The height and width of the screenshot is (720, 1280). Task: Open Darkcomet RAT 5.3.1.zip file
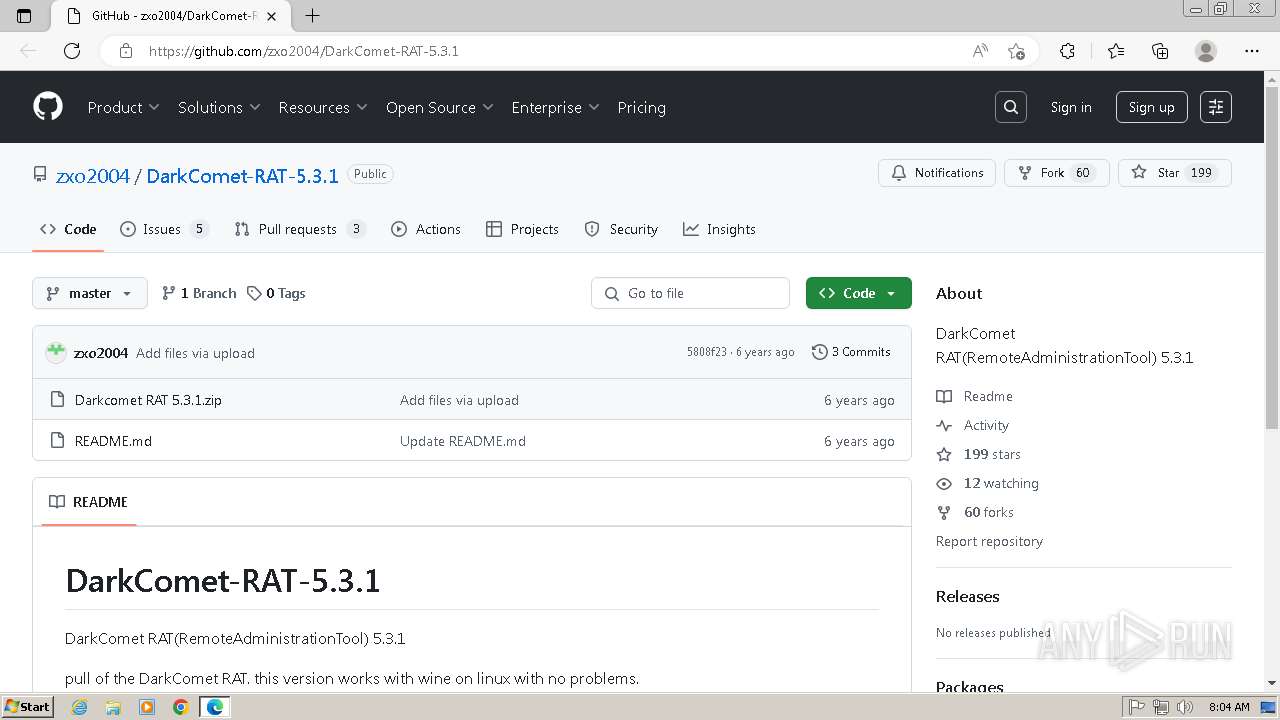(x=148, y=400)
